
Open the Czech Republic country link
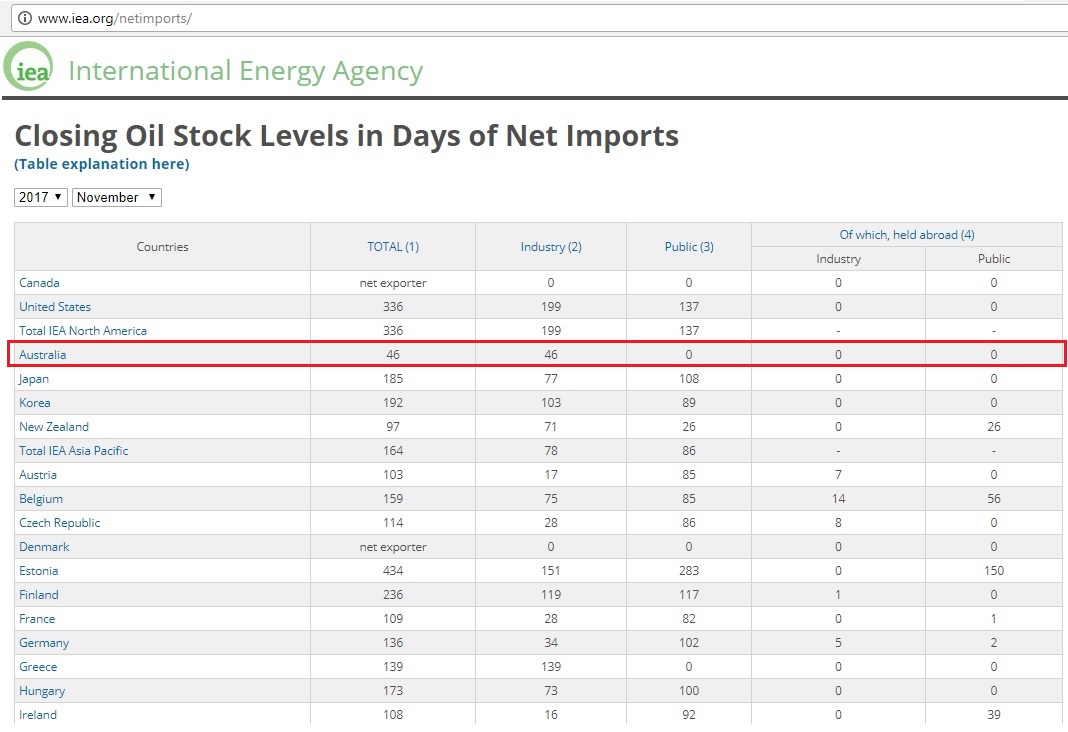(60, 523)
